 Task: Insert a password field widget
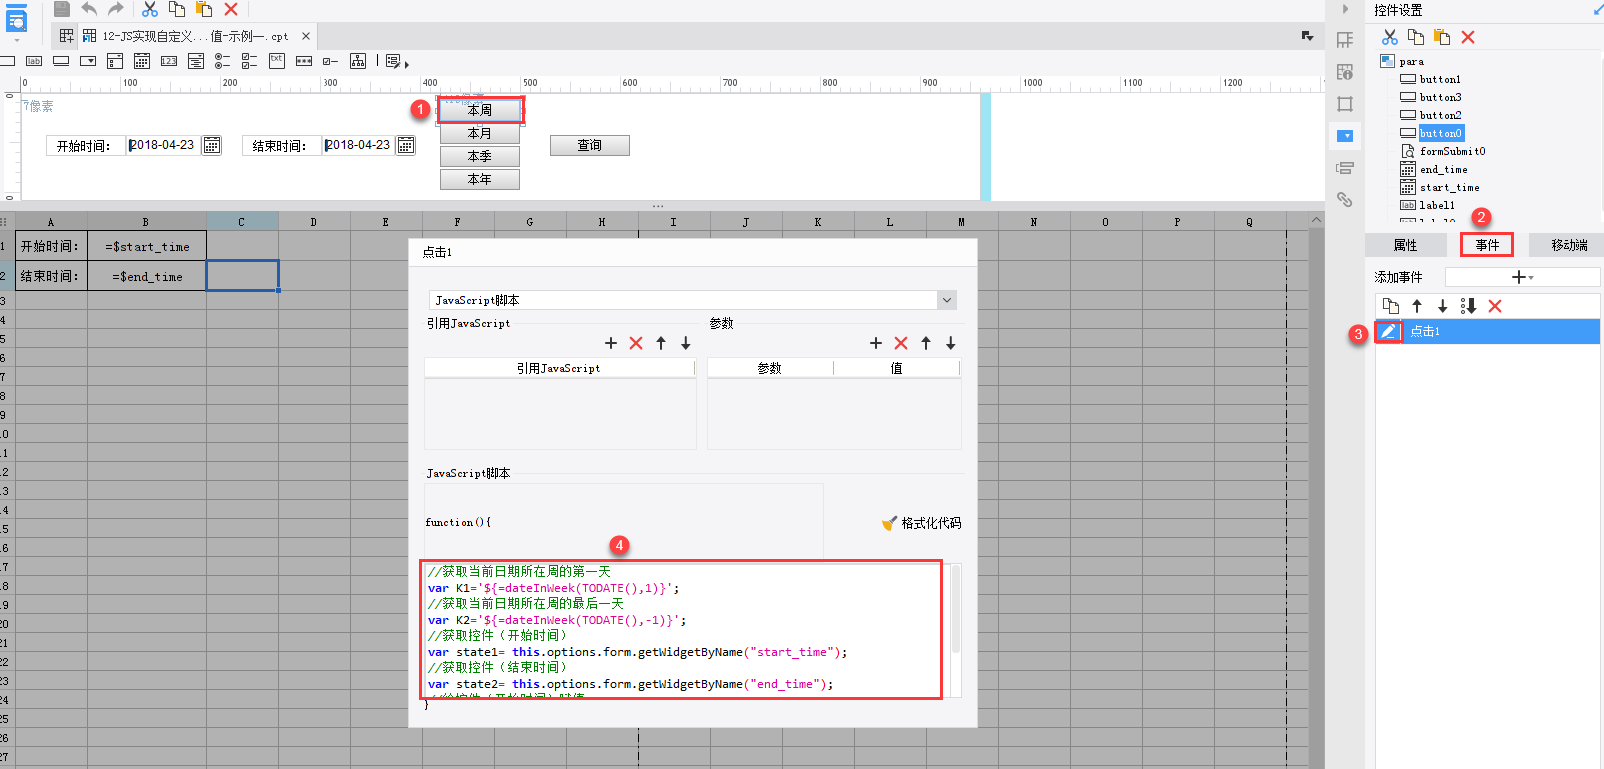click(304, 61)
